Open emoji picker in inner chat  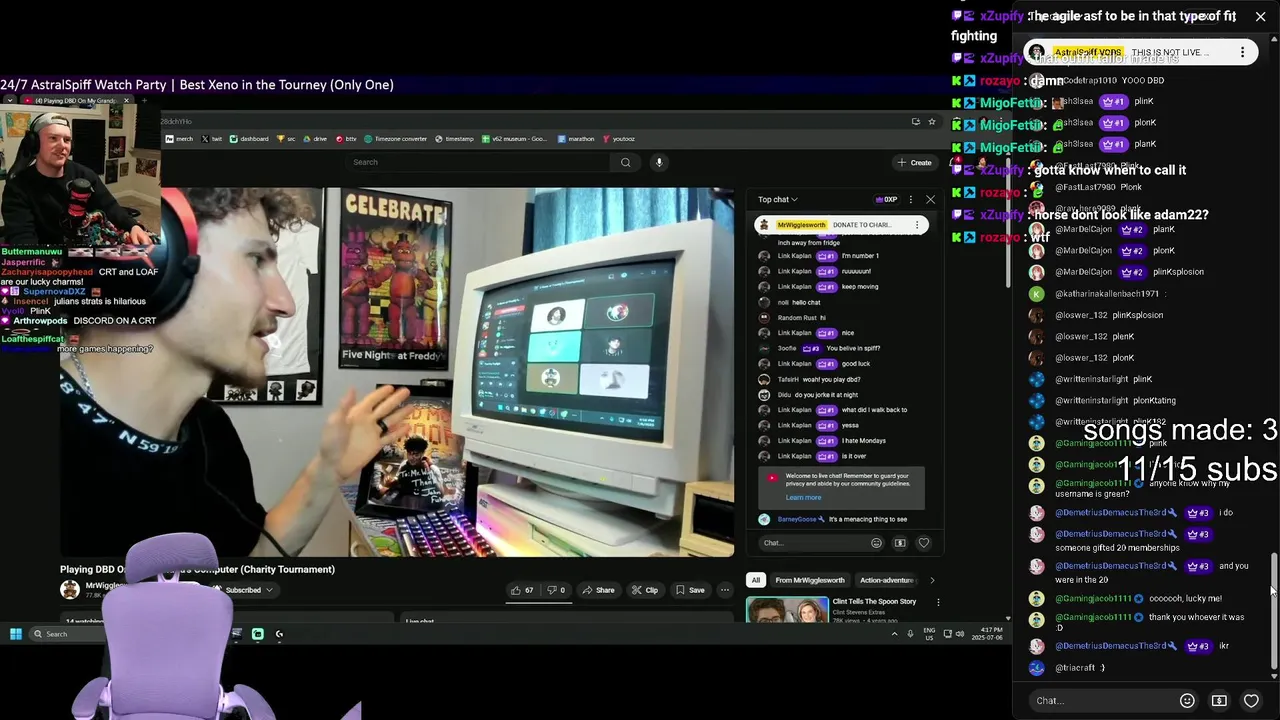pyautogui.click(x=876, y=543)
